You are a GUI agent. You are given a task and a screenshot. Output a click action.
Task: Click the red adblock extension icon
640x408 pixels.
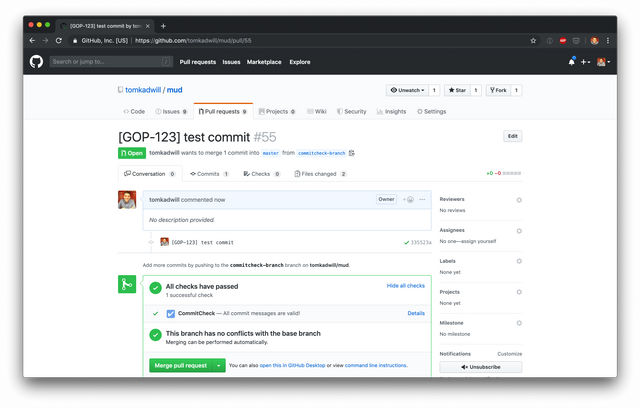(x=563, y=40)
